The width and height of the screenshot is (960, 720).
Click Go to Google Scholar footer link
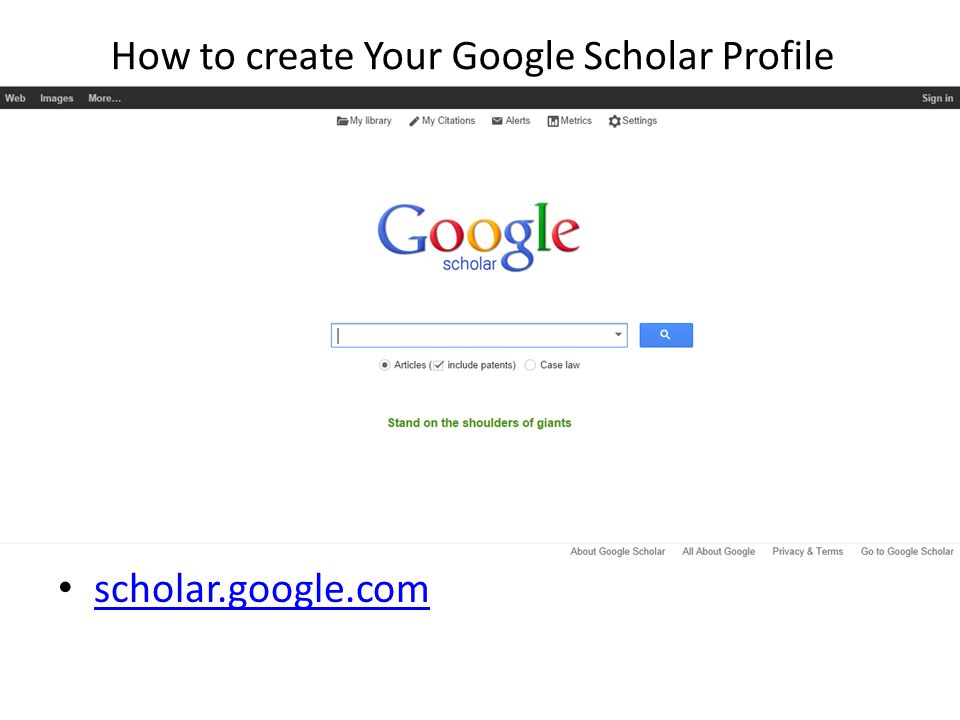(x=907, y=551)
